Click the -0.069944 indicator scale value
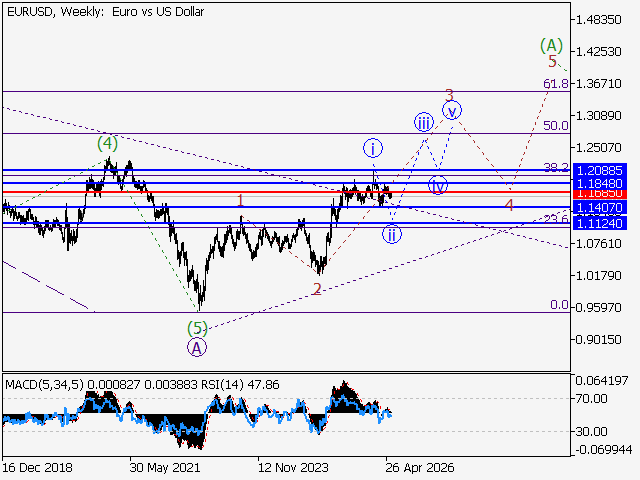Screen dimensions: 640x480 604,450
